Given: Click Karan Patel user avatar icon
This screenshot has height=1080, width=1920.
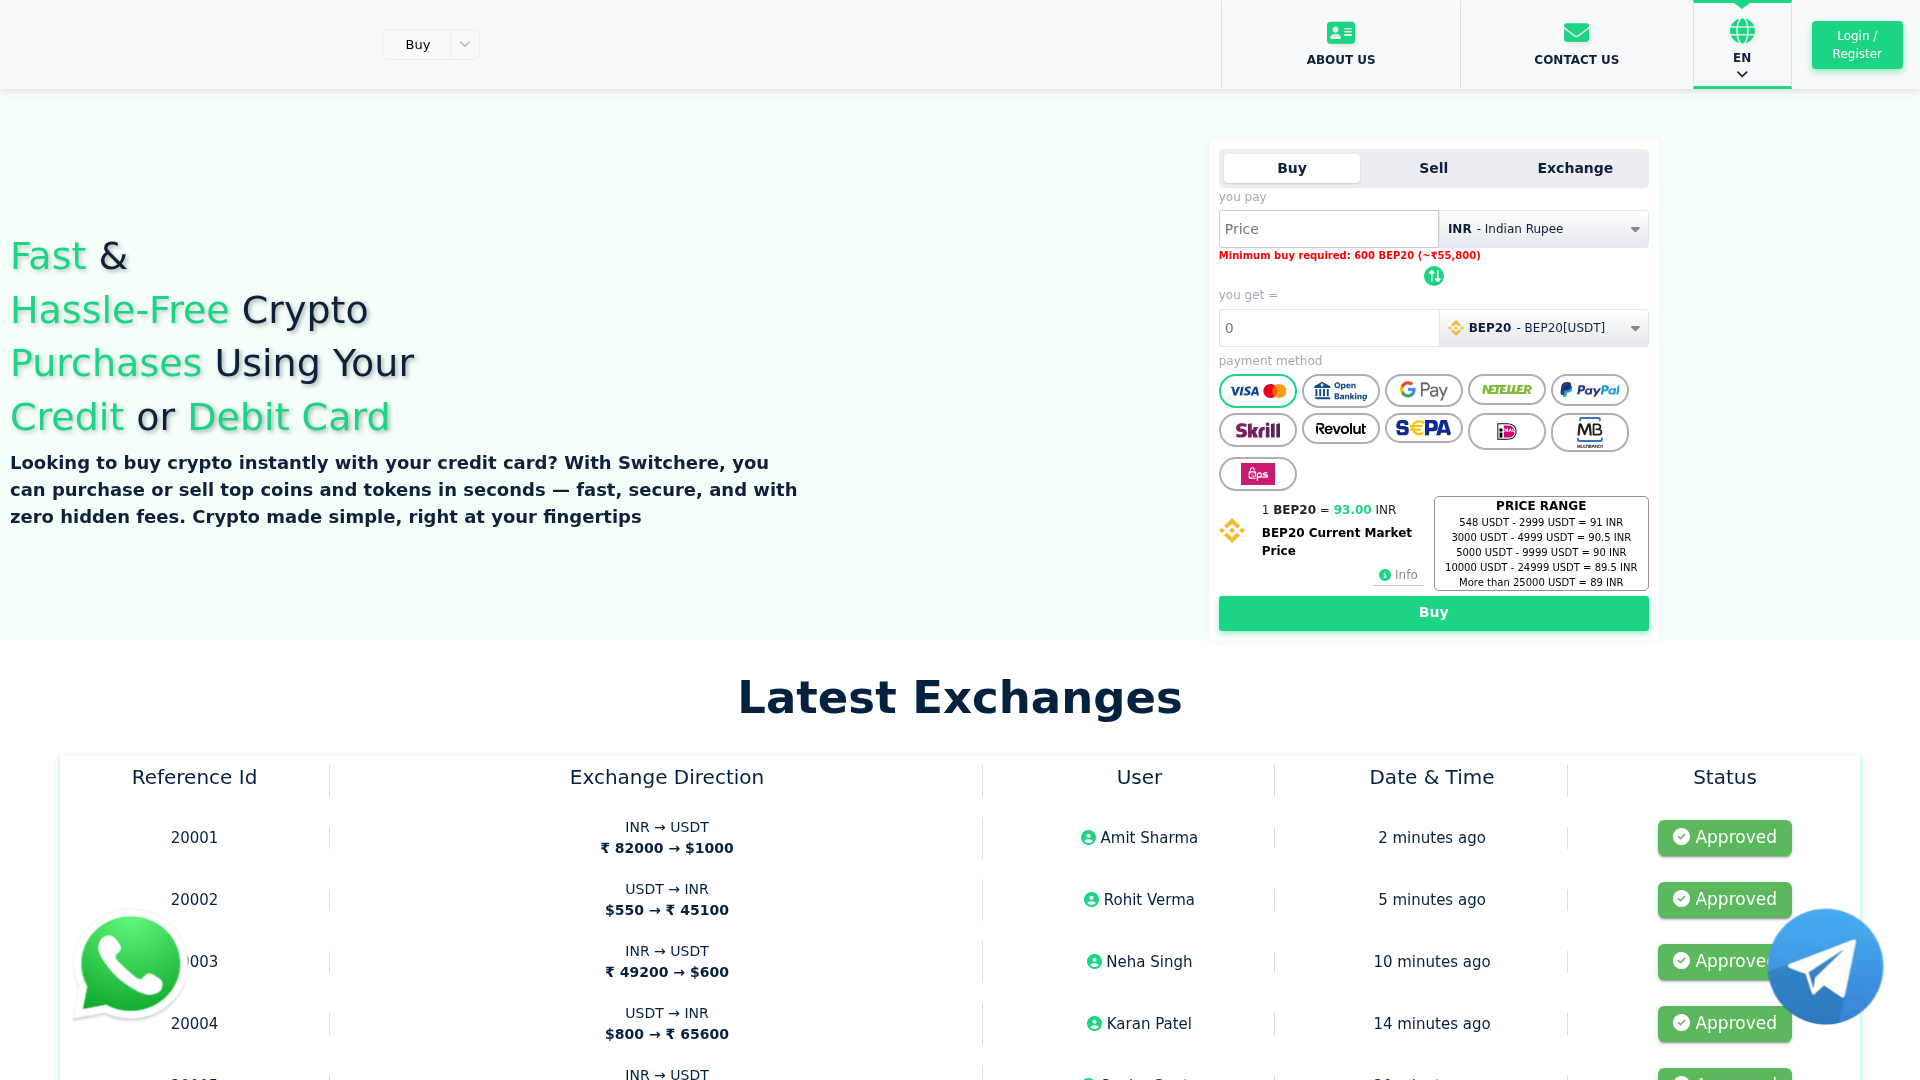Looking at the screenshot, I should point(1094,1024).
